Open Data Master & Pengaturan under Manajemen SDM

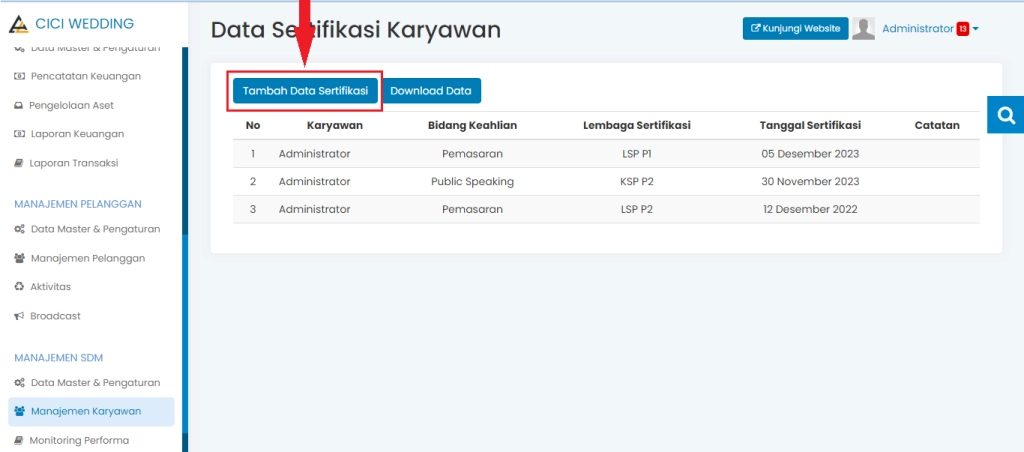[95, 382]
